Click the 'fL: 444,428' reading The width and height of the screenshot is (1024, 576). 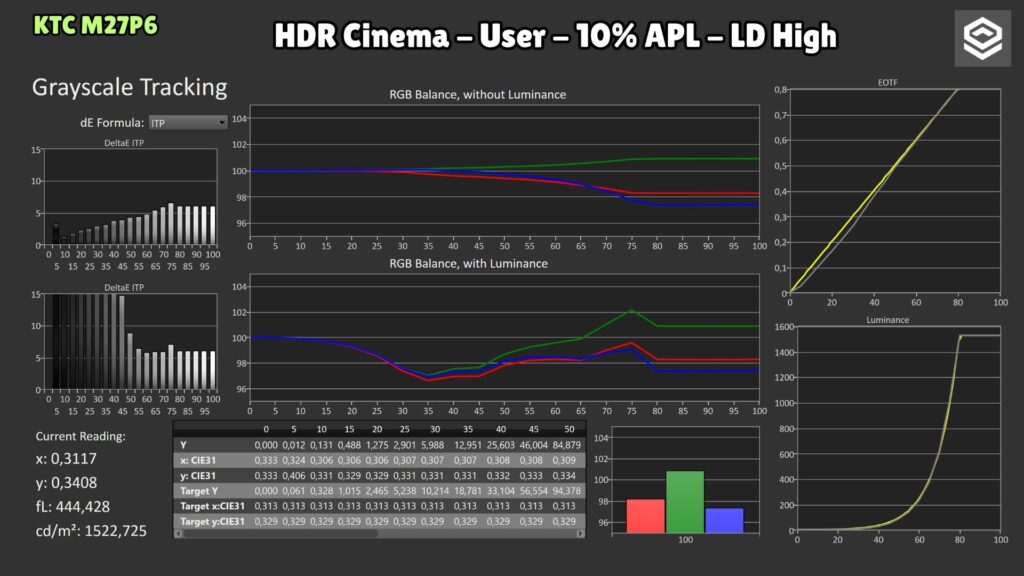(x=72, y=507)
